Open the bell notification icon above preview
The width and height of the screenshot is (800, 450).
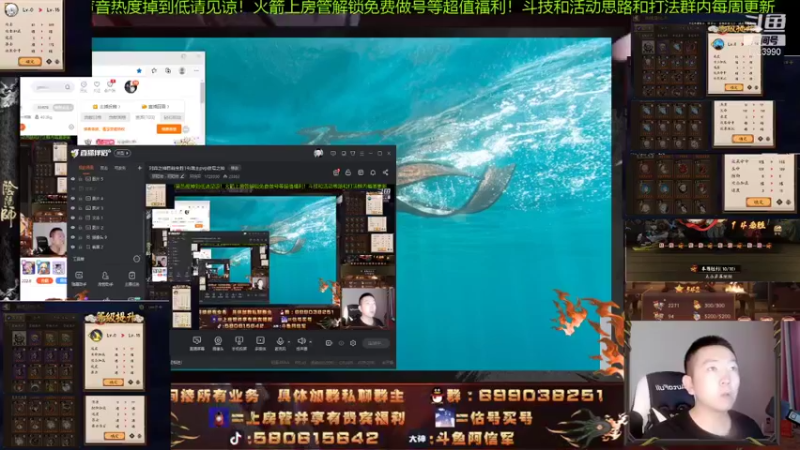[x=373, y=172]
